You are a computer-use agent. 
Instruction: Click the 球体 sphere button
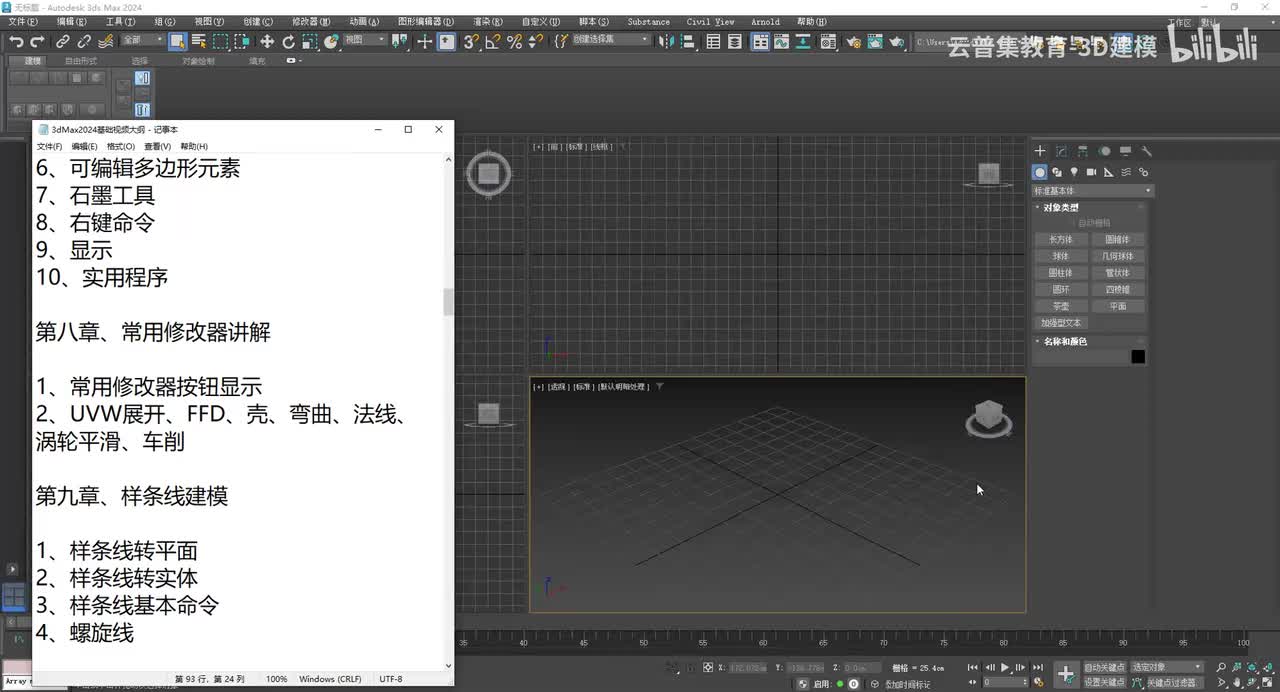coord(1060,256)
